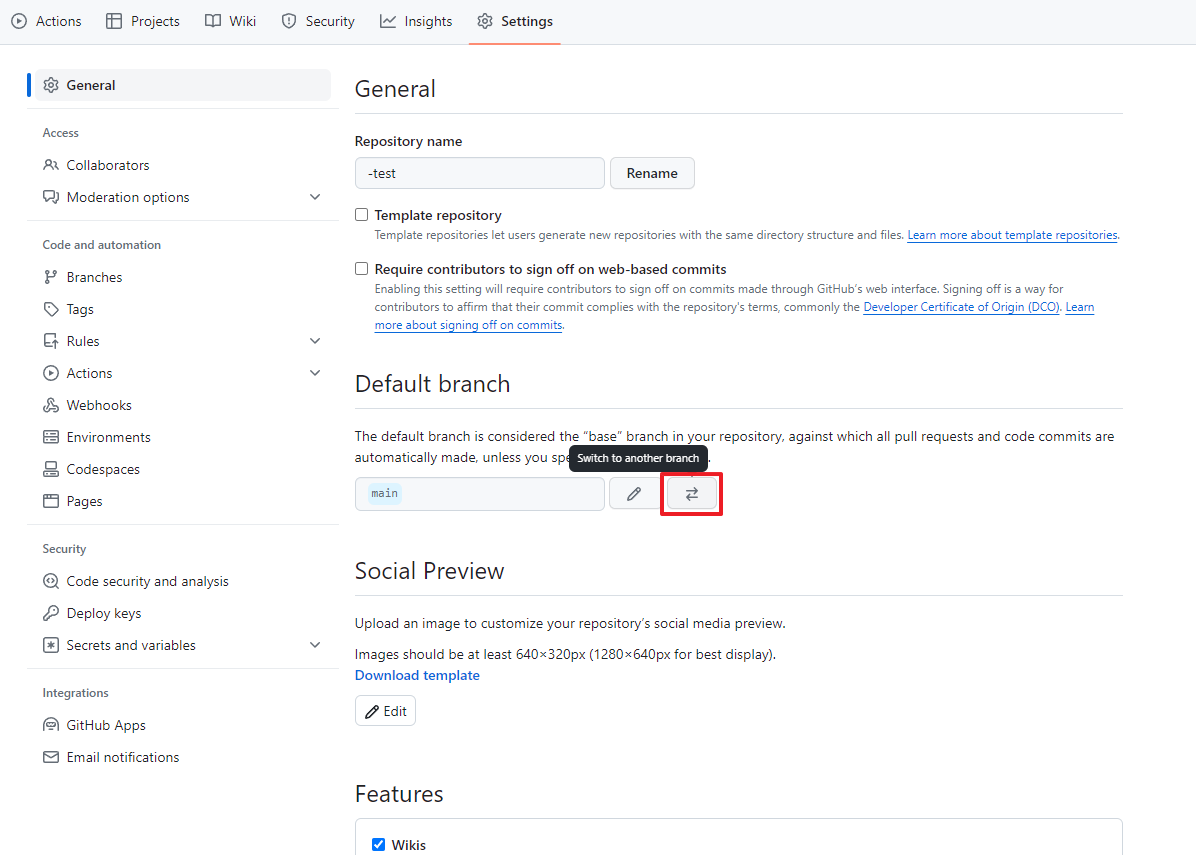Click the Wiki book icon
Viewport: 1196px width, 855px height.
[x=213, y=21]
